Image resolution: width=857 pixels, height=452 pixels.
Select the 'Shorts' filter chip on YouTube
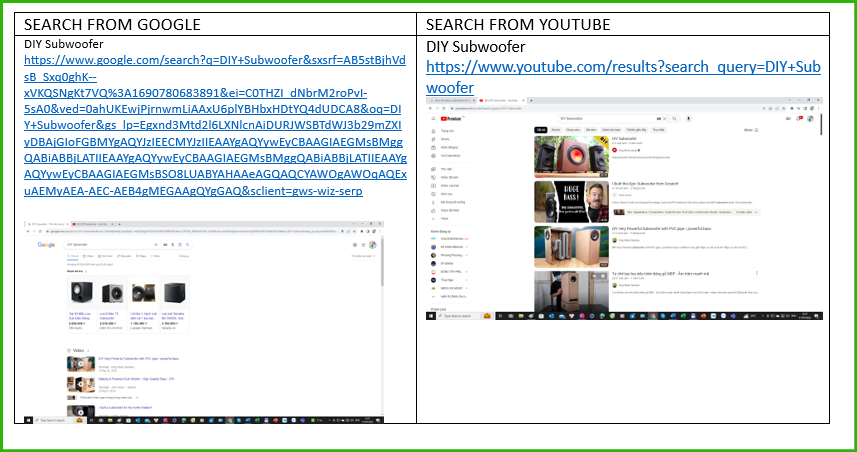click(x=556, y=130)
